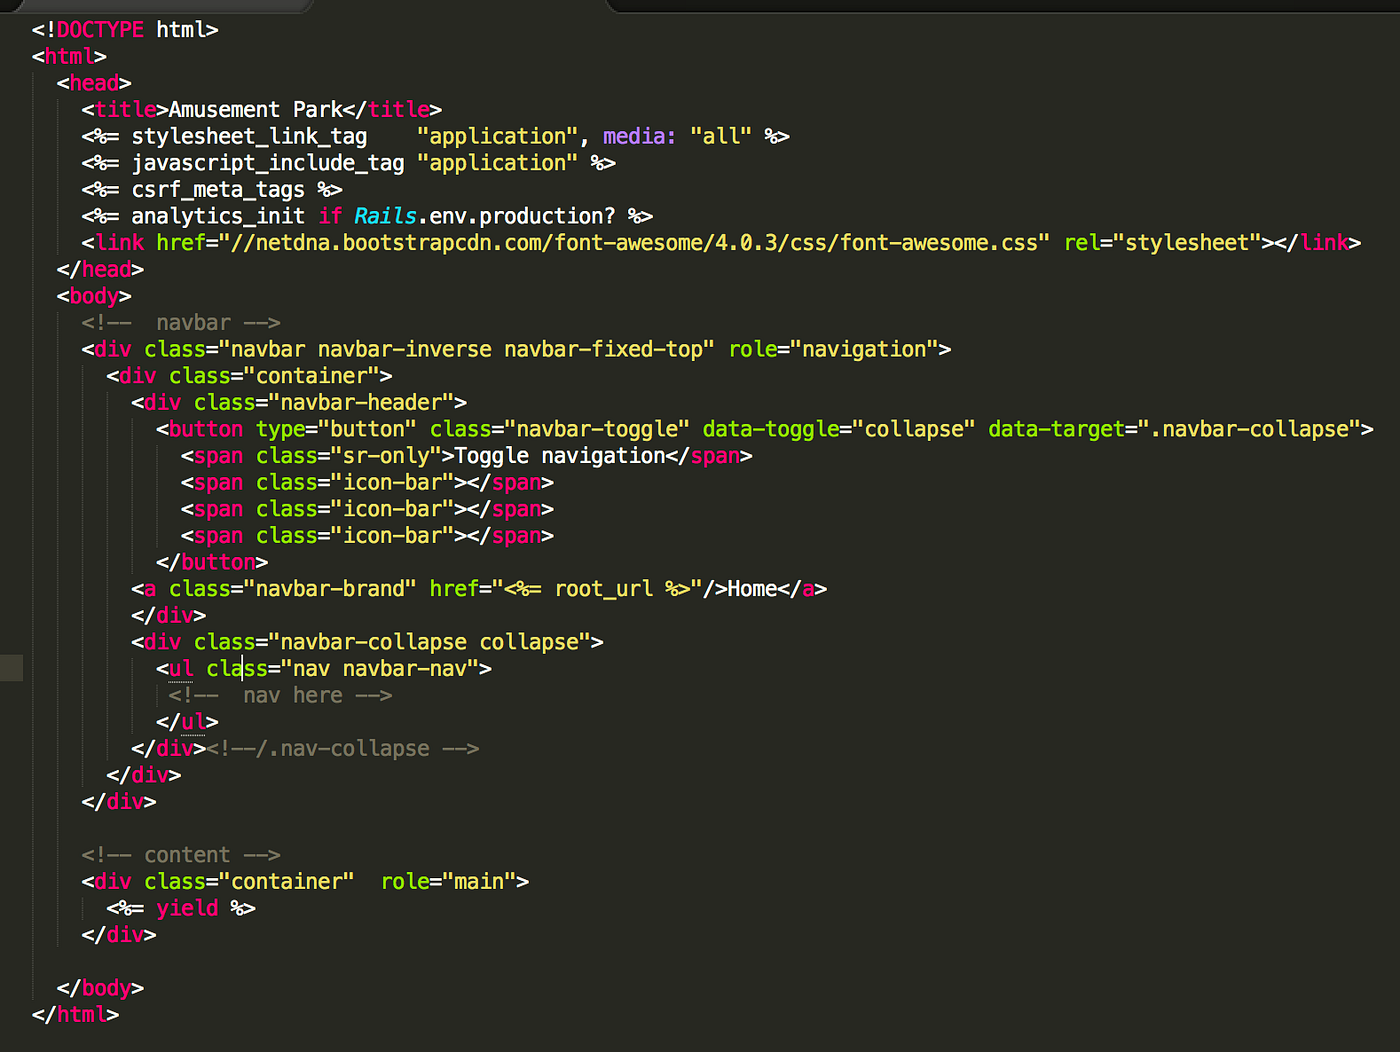Click the "all" string after media:
The width and height of the screenshot is (1400, 1052).
(721, 136)
